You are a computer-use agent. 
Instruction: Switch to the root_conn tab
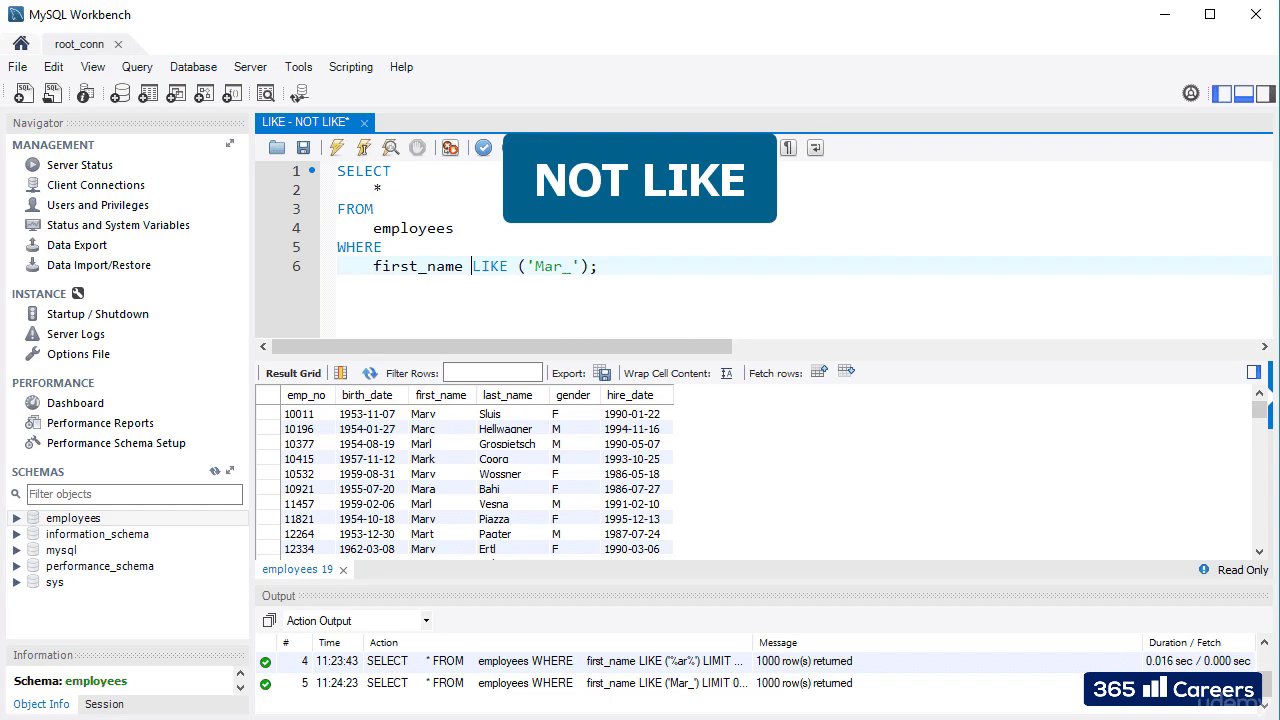point(79,44)
